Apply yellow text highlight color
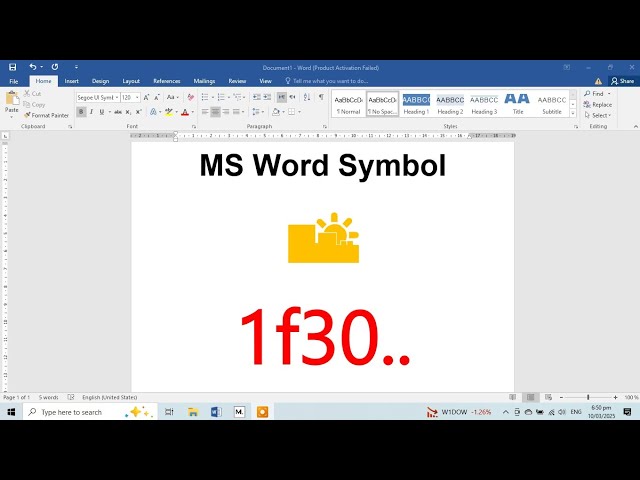 coord(169,112)
